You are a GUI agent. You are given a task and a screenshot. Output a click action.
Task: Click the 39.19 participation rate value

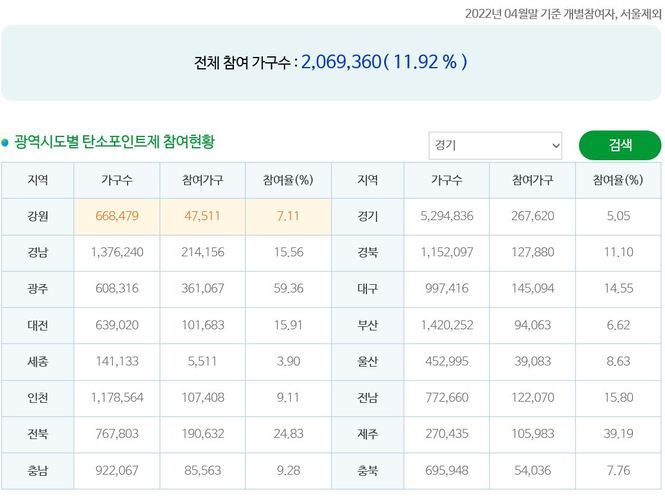[x=618, y=434]
